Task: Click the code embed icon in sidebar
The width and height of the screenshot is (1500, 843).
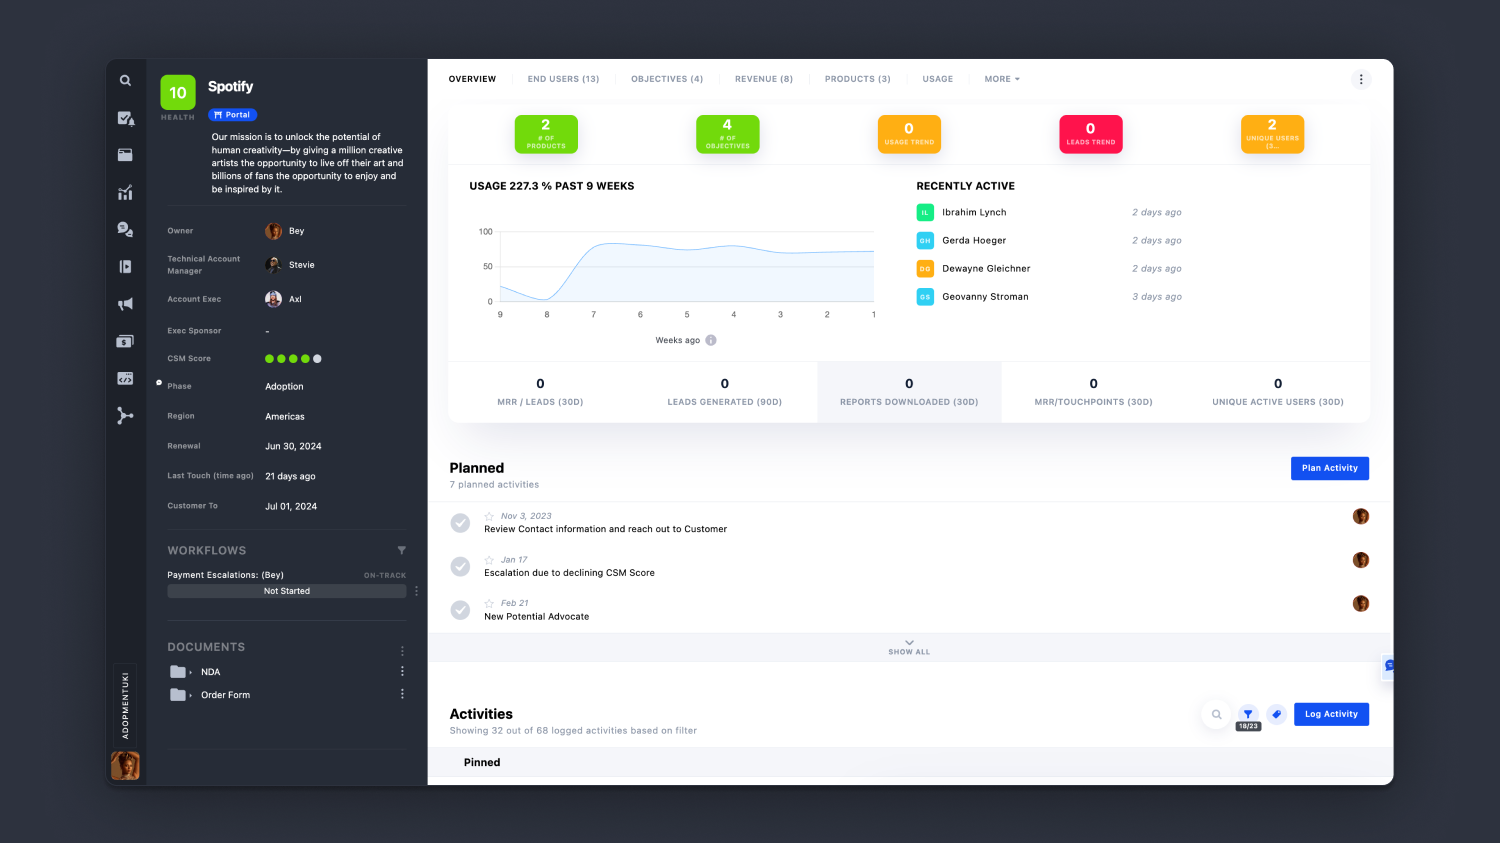Action: coord(125,378)
